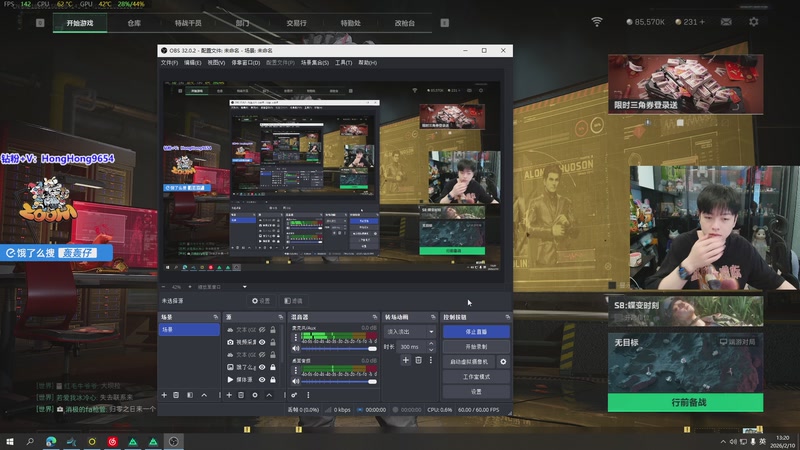Open game settings gear at top right
Image resolution: width=800 pixels, height=450 pixels.
[752, 21]
